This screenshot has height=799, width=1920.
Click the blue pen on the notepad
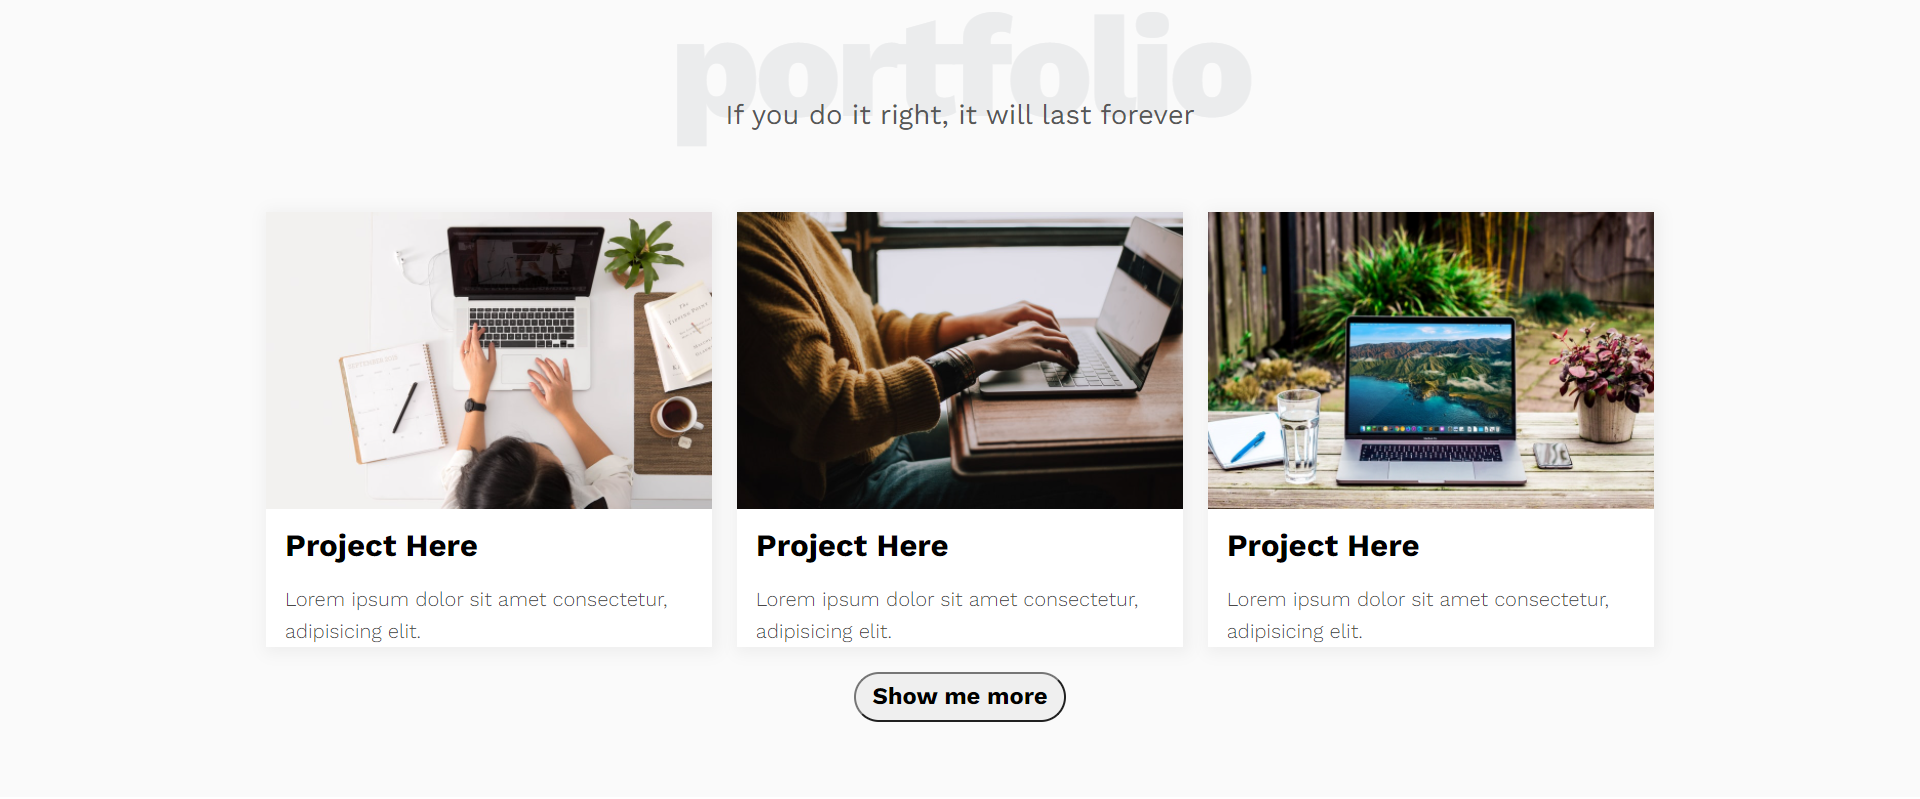pyautogui.click(x=1248, y=446)
